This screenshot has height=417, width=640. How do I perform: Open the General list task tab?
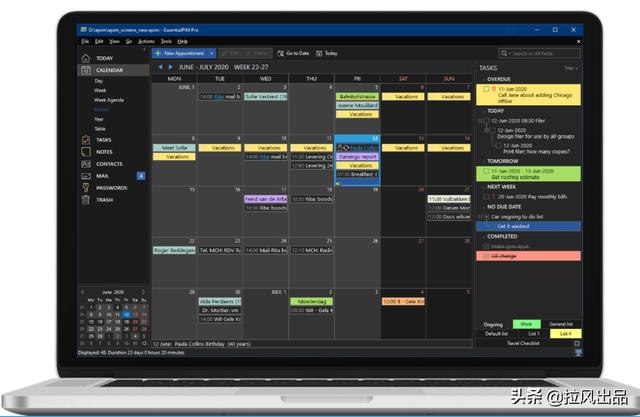[x=561, y=324]
